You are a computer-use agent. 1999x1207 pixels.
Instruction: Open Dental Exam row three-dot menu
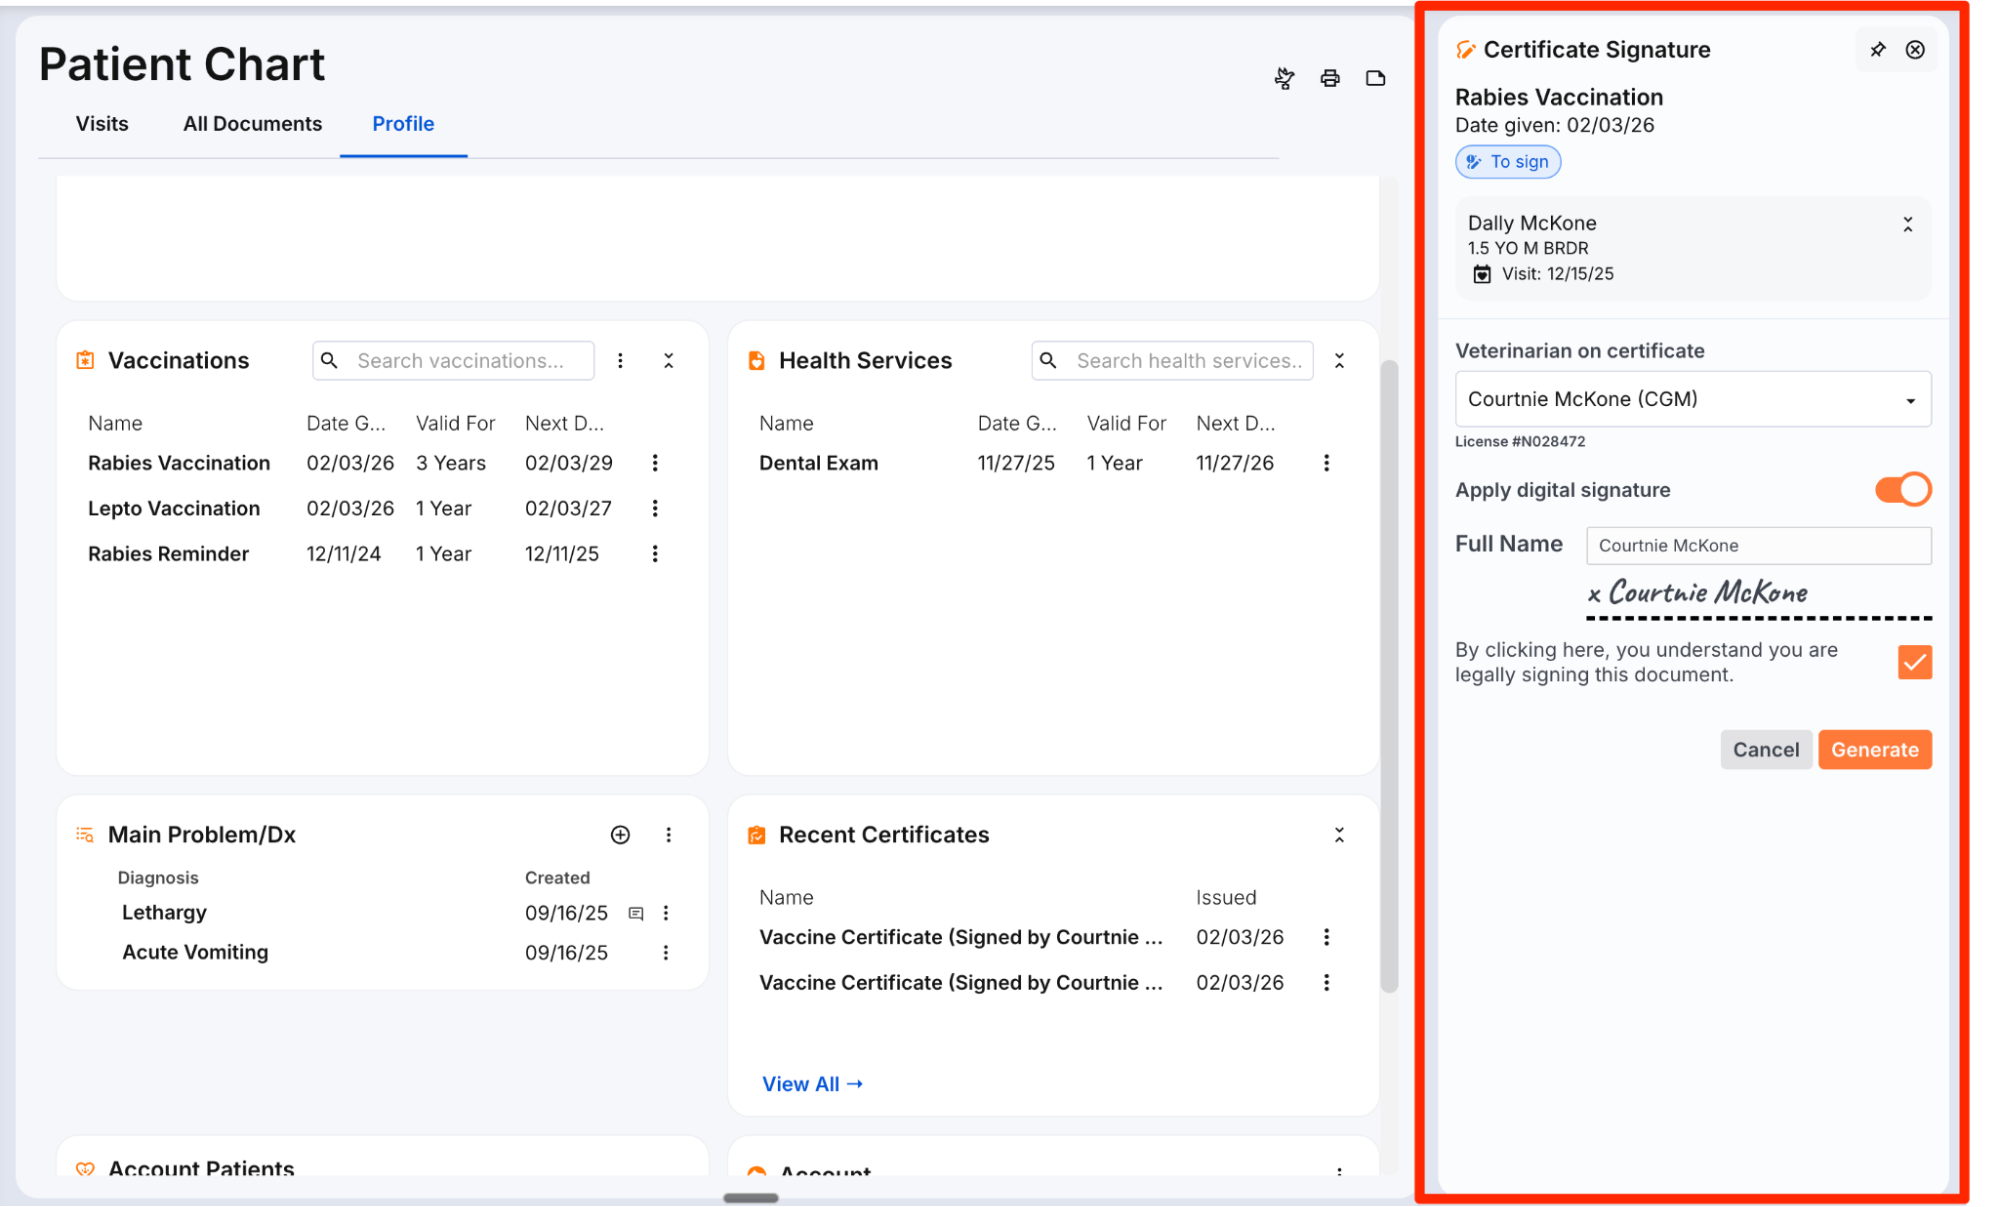1326,463
